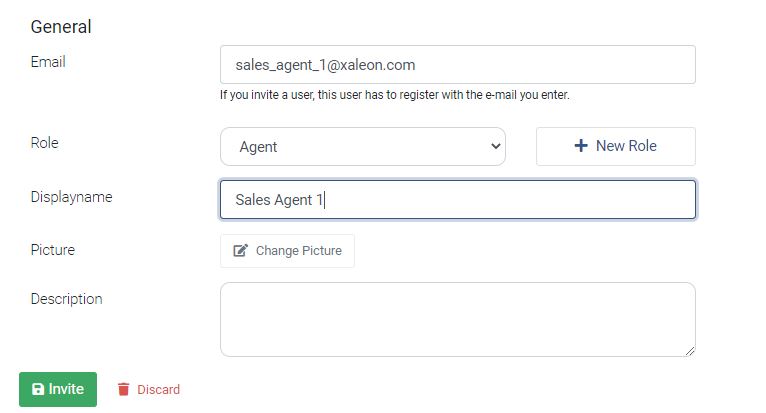Place cursor in the Displayname field

(x=458, y=199)
